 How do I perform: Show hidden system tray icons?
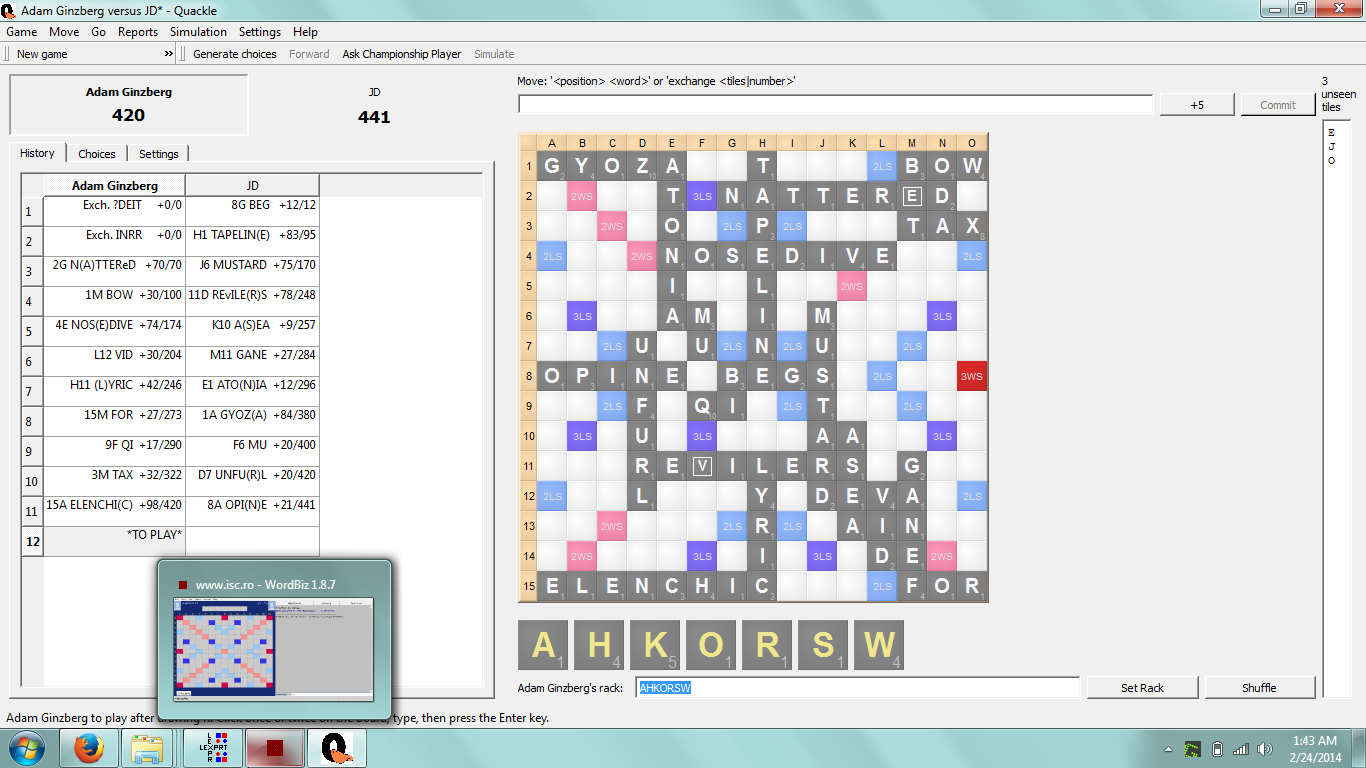pos(1168,749)
